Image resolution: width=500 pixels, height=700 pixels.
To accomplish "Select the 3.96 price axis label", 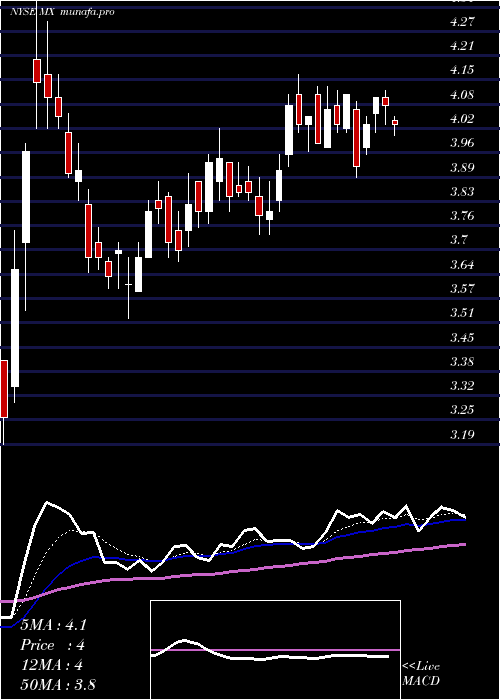I will point(462,143).
